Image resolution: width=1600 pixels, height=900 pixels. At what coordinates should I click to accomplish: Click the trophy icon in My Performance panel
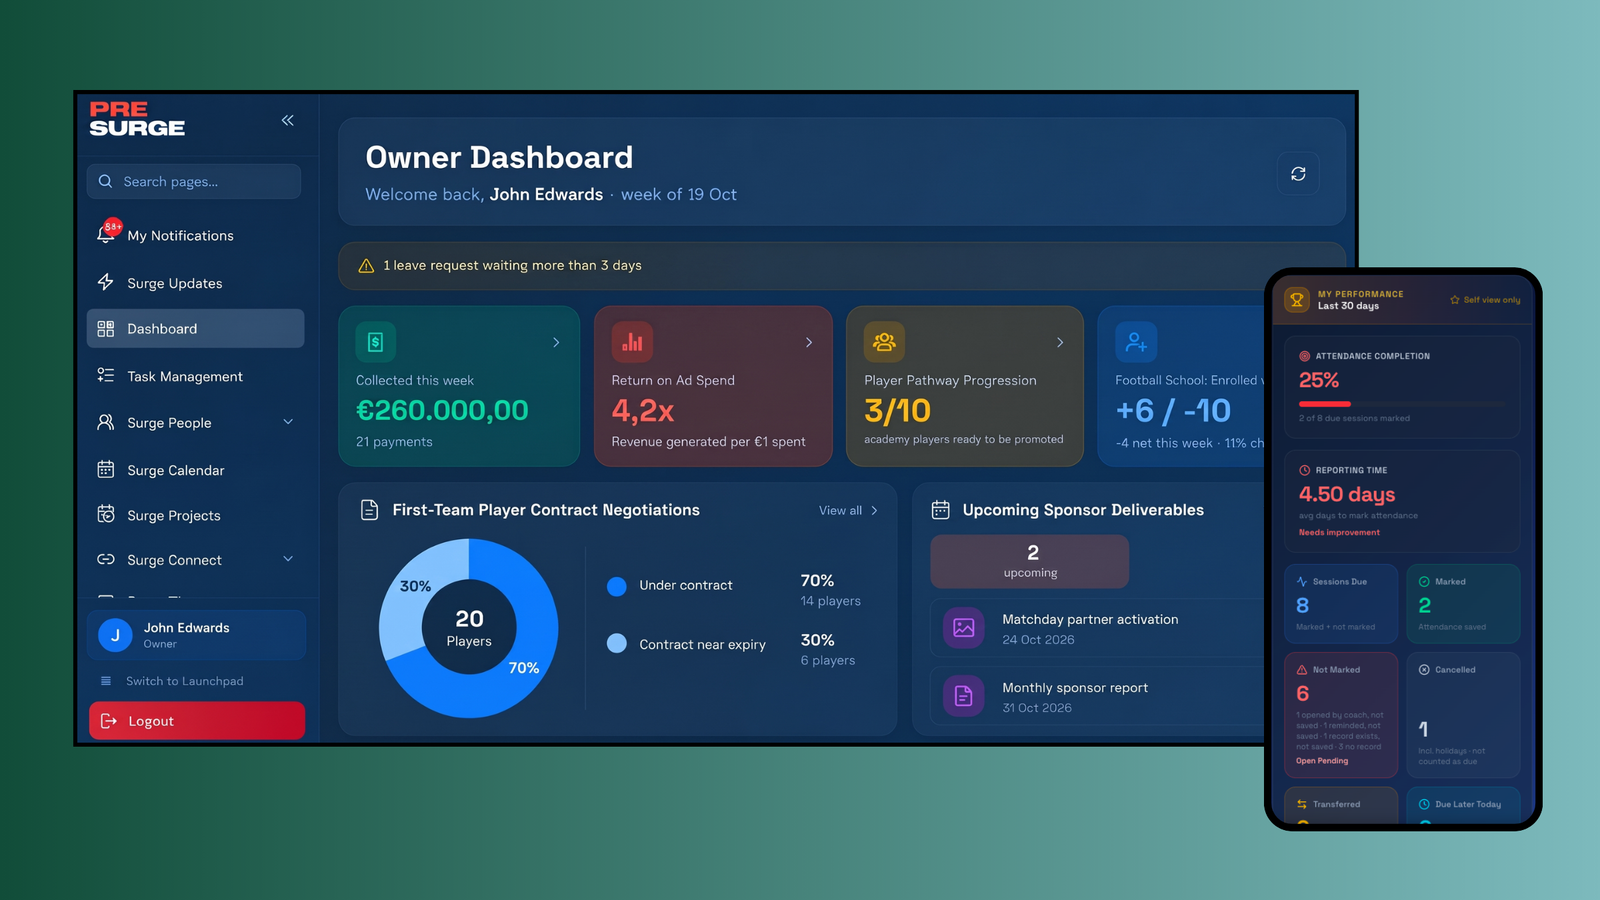[1297, 300]
